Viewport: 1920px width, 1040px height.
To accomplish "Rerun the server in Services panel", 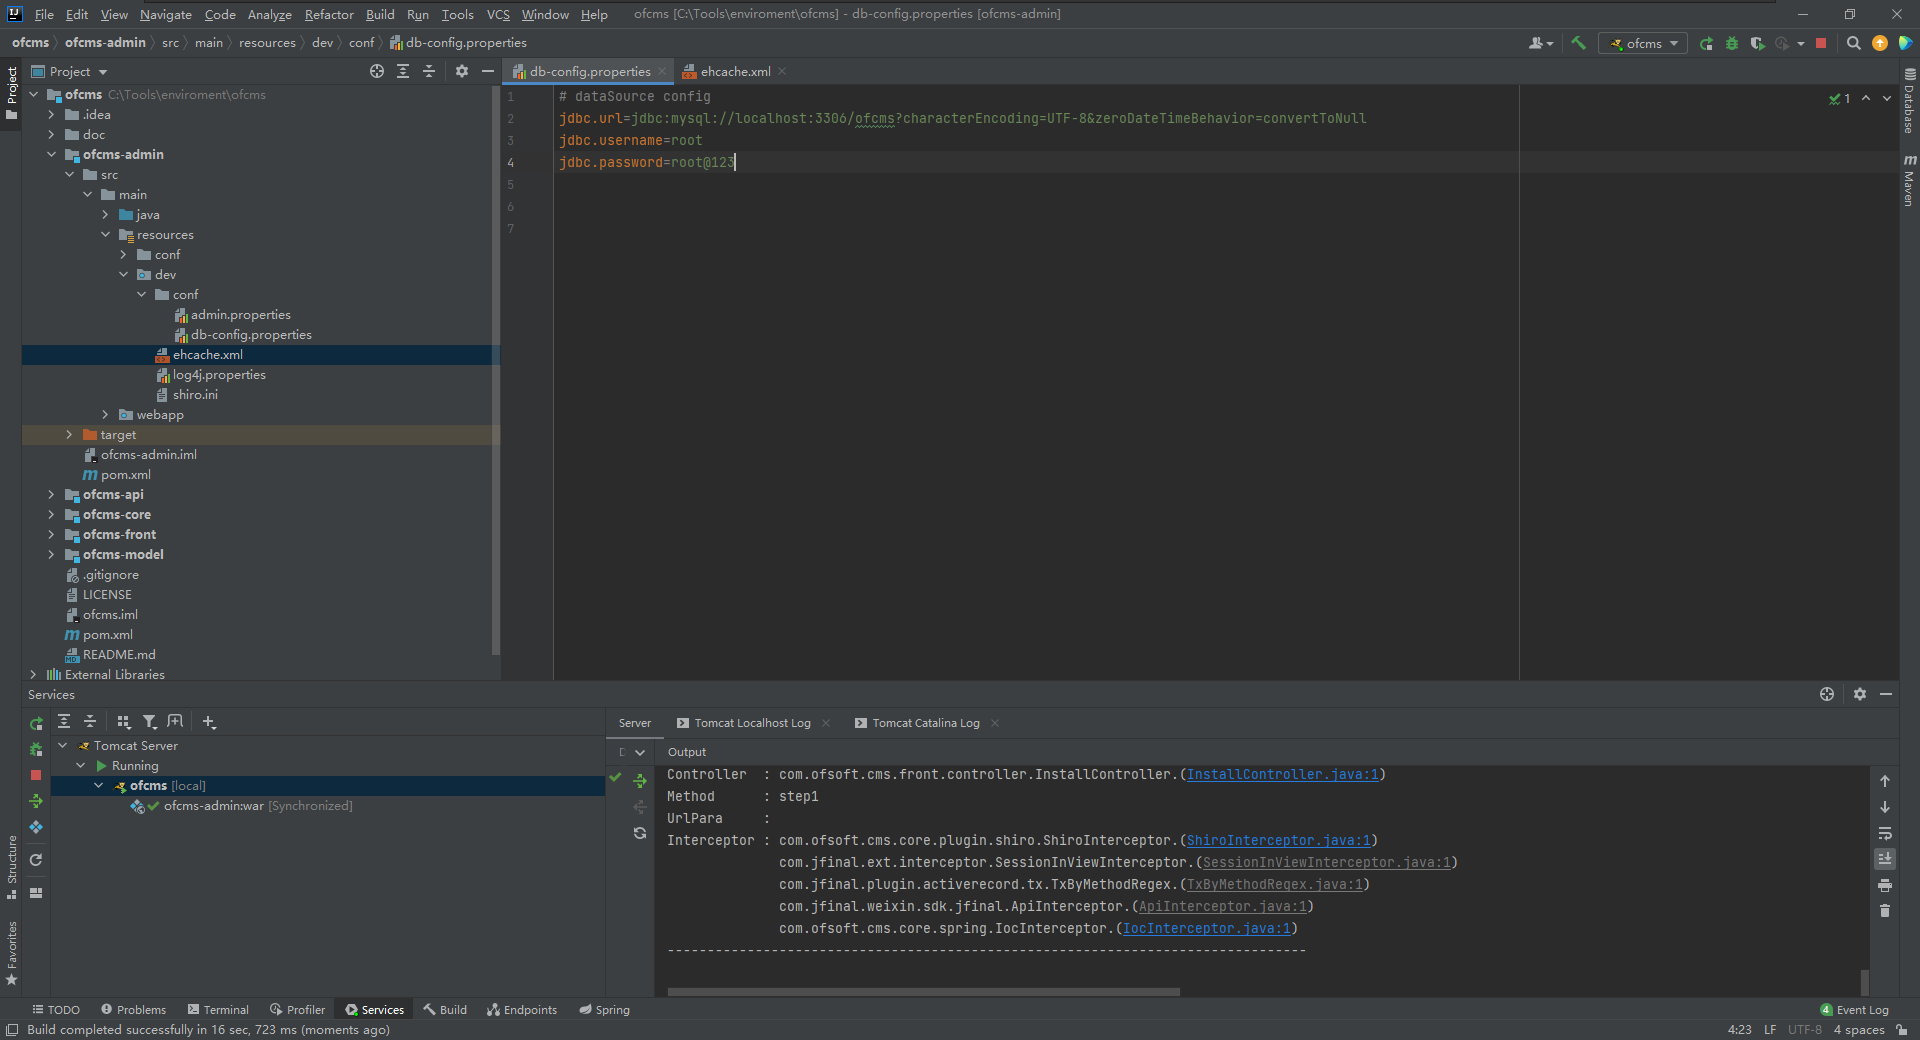I will coord(36,723).
